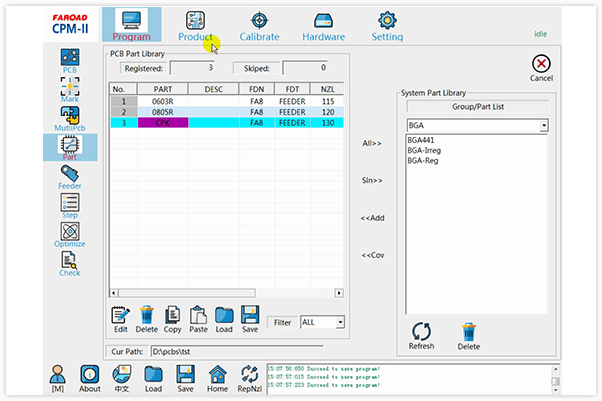Viewport: 602px width, 401px height.
Task: Click the Registered count field
Action: pyautogui.click(x=192, y=68)
